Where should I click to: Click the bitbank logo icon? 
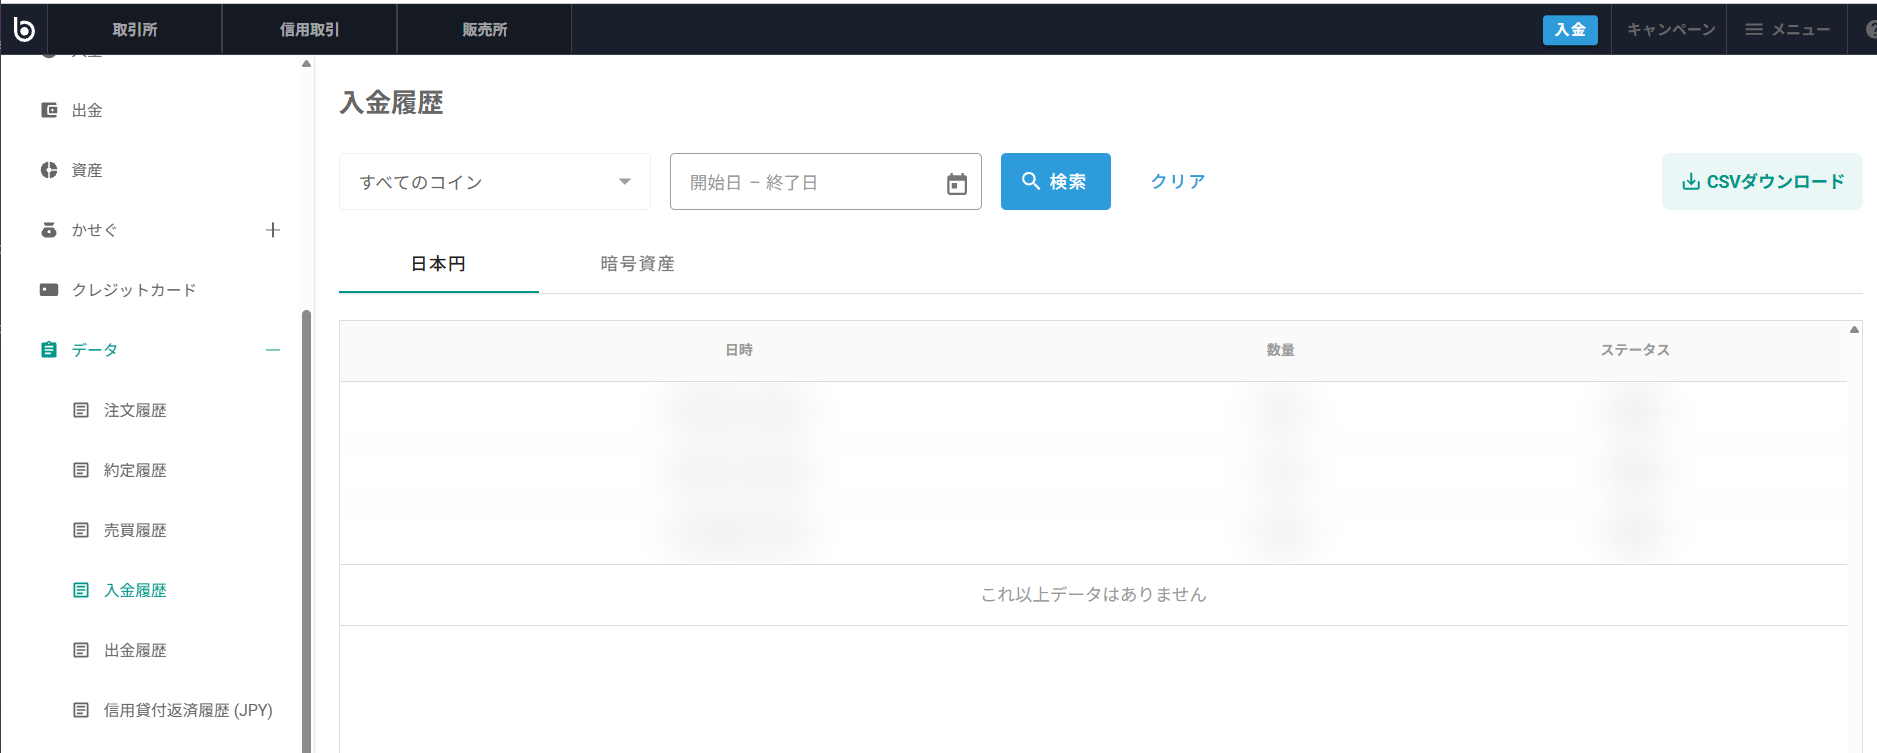point(24,30)
